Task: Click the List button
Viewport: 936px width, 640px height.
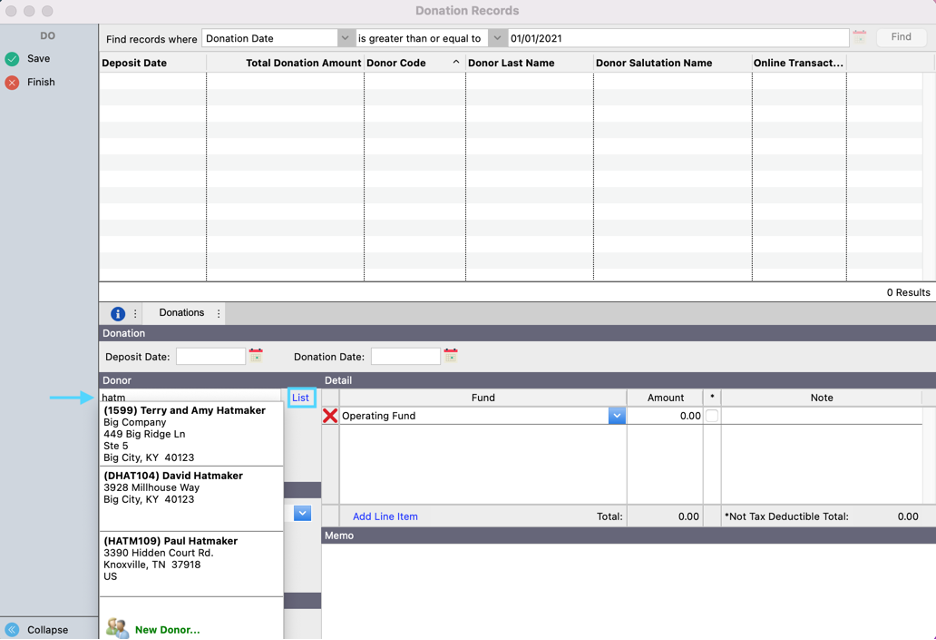Action: point(300,398)
